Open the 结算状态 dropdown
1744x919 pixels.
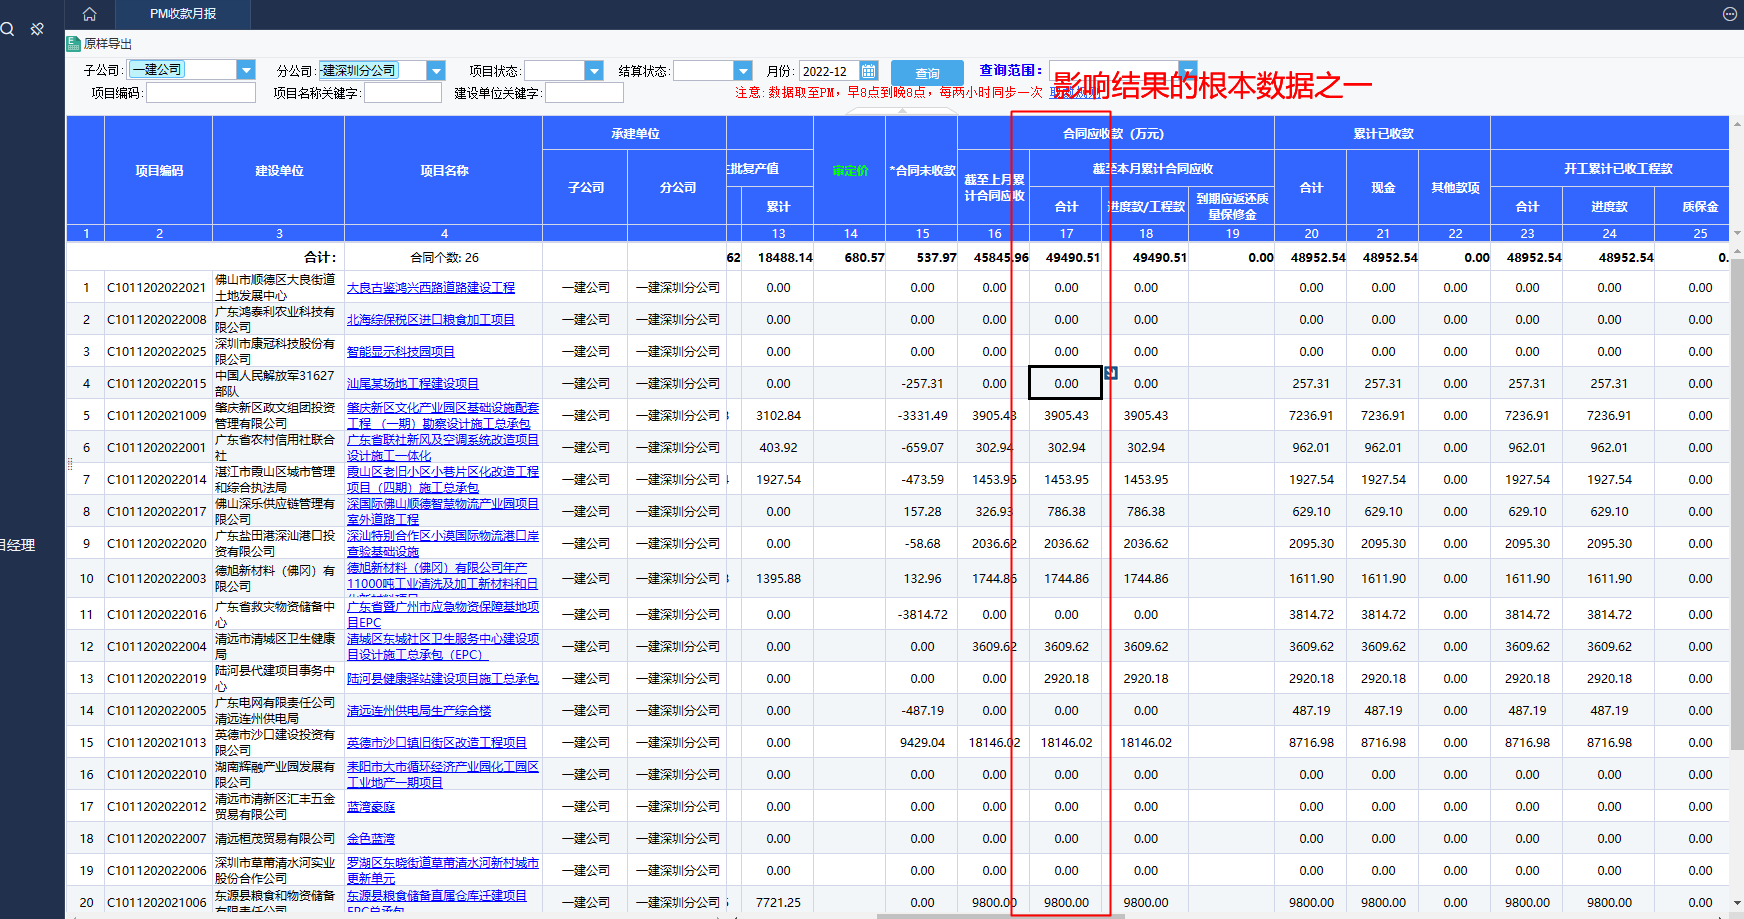742,70
